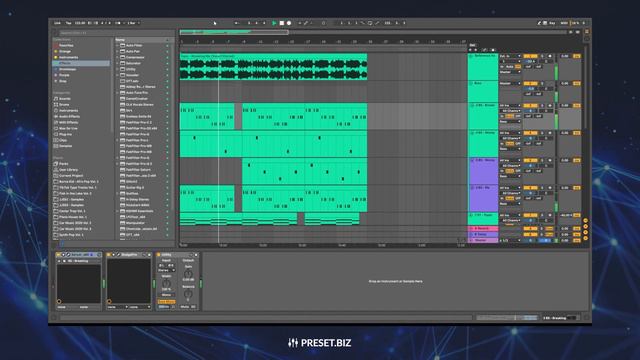This screenshot has height=360, width=640.
Task: Turn off the ShaperBox device activator
Action: click(x=109, y=255)
